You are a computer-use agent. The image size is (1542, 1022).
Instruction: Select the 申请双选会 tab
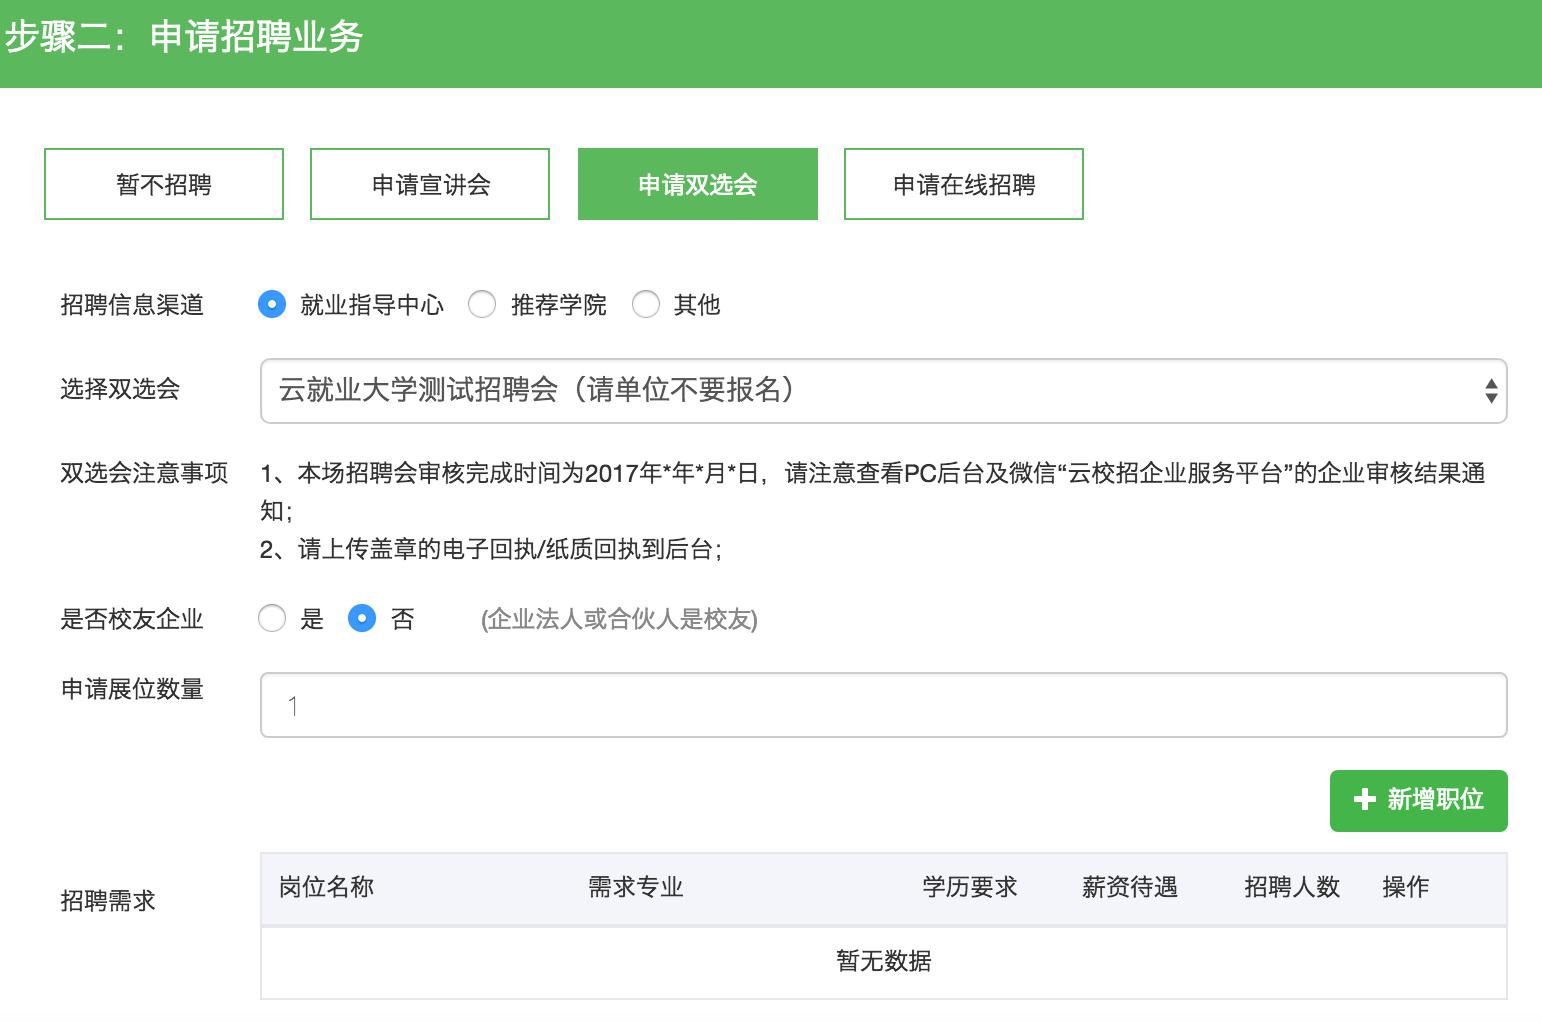tap(697, 184)
